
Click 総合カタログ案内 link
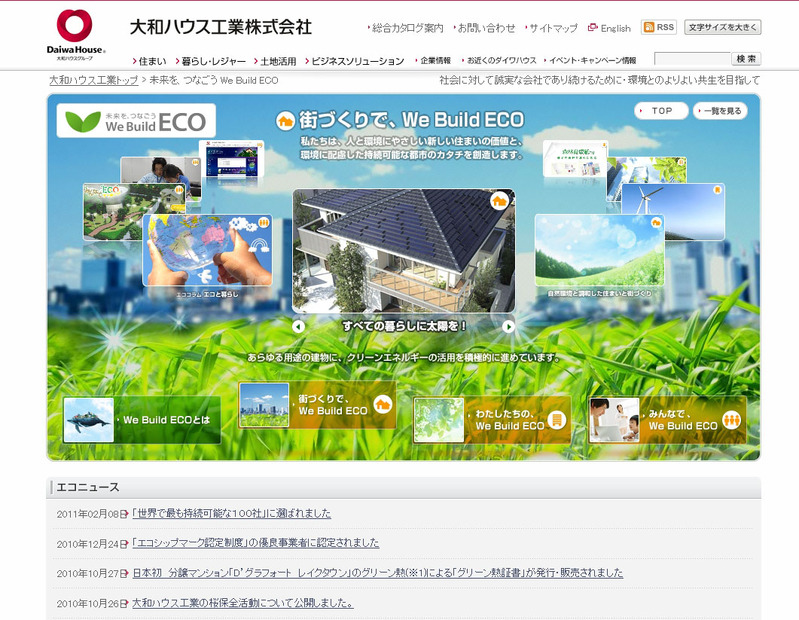[x=406, y=28]
